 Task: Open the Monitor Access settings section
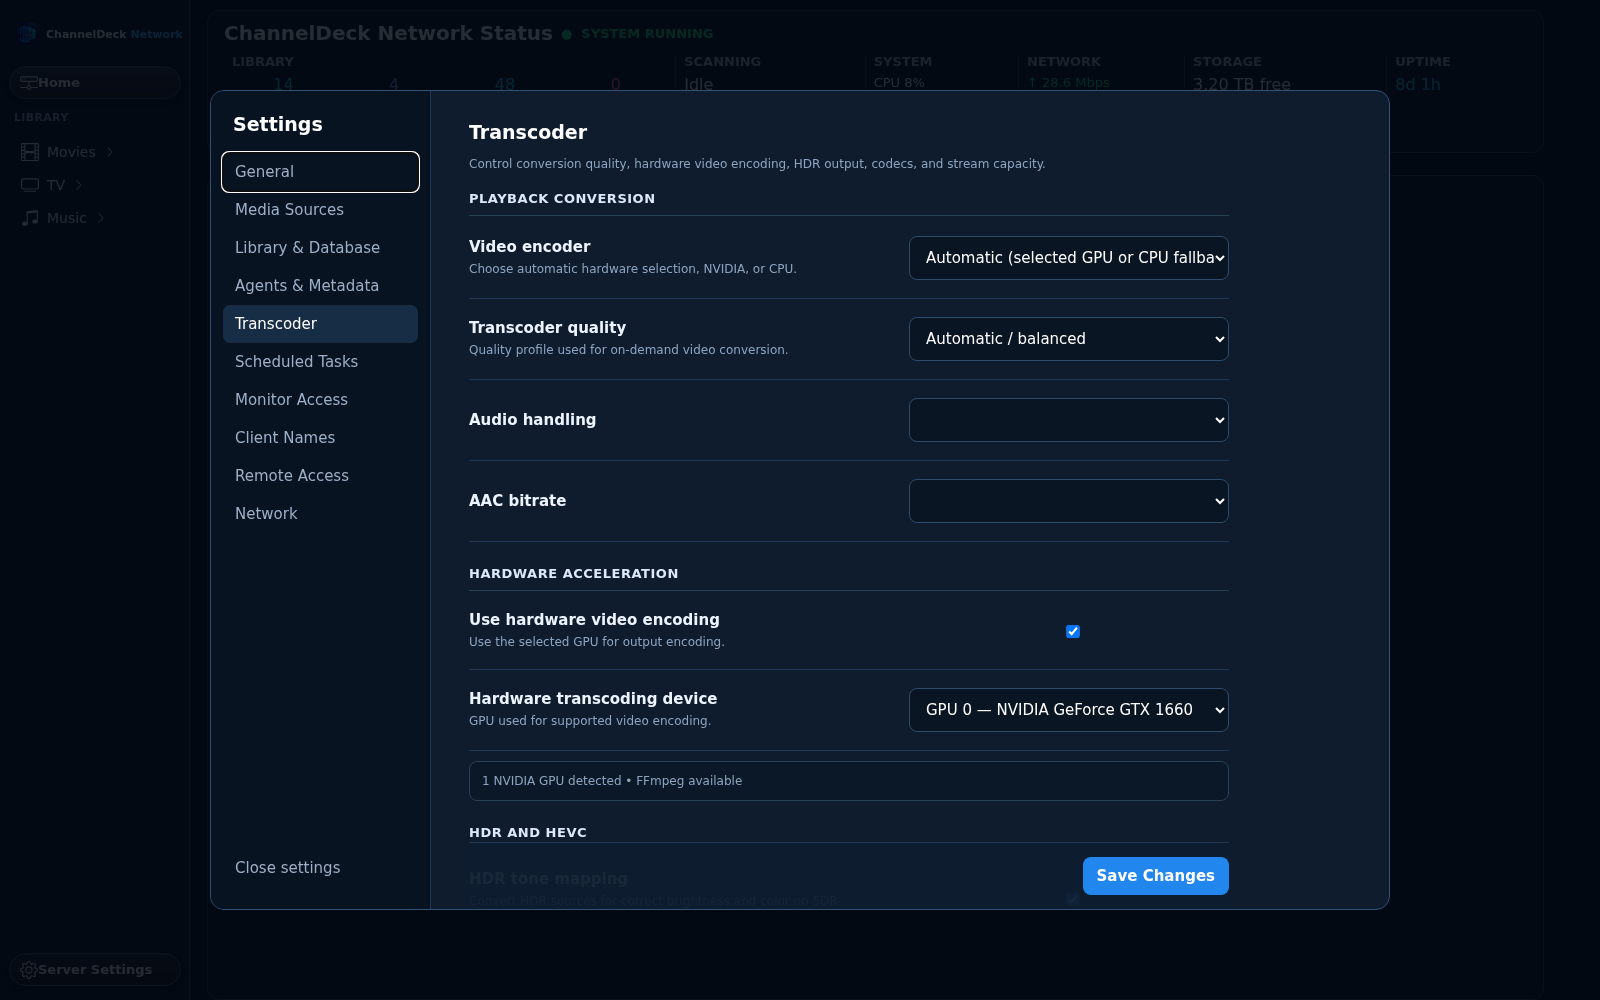coord(320,400)
